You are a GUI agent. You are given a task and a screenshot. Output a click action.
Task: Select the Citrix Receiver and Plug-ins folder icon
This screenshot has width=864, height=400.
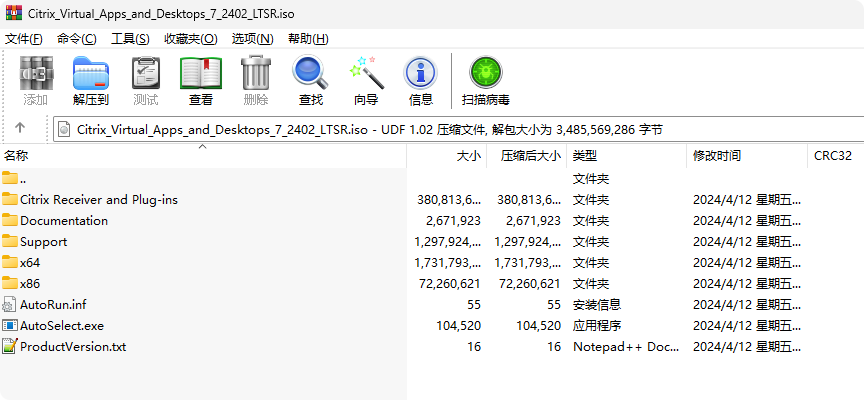(x=10, y=199)
